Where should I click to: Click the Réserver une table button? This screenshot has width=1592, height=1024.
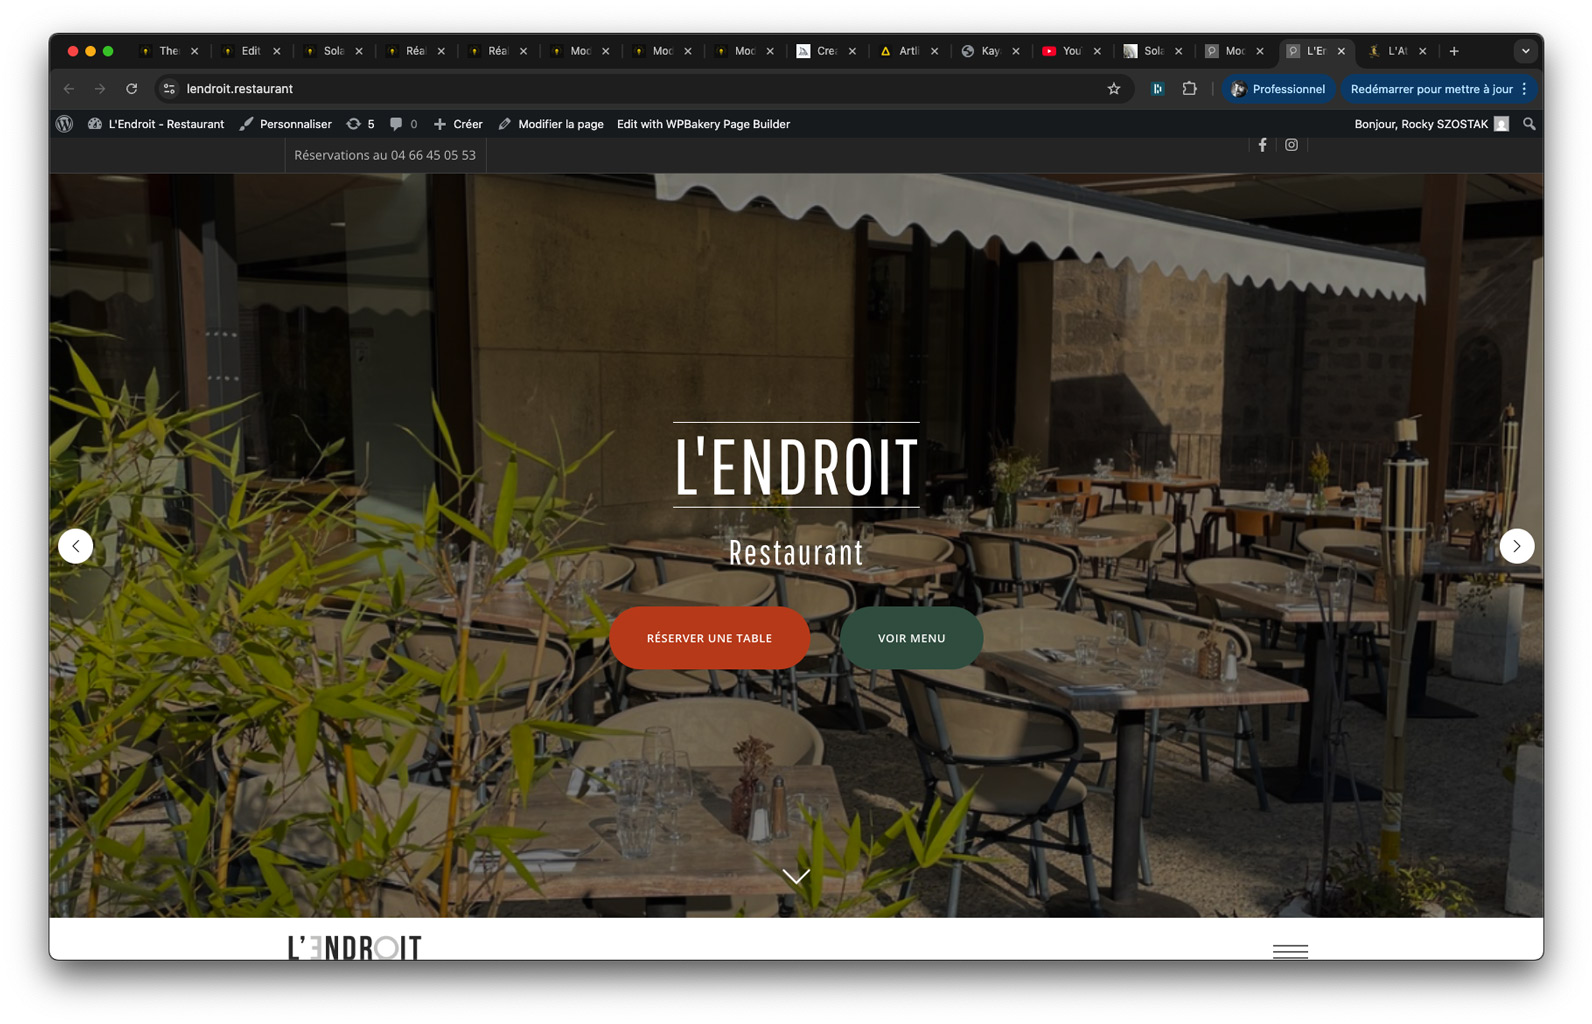(x=709, y=638)
